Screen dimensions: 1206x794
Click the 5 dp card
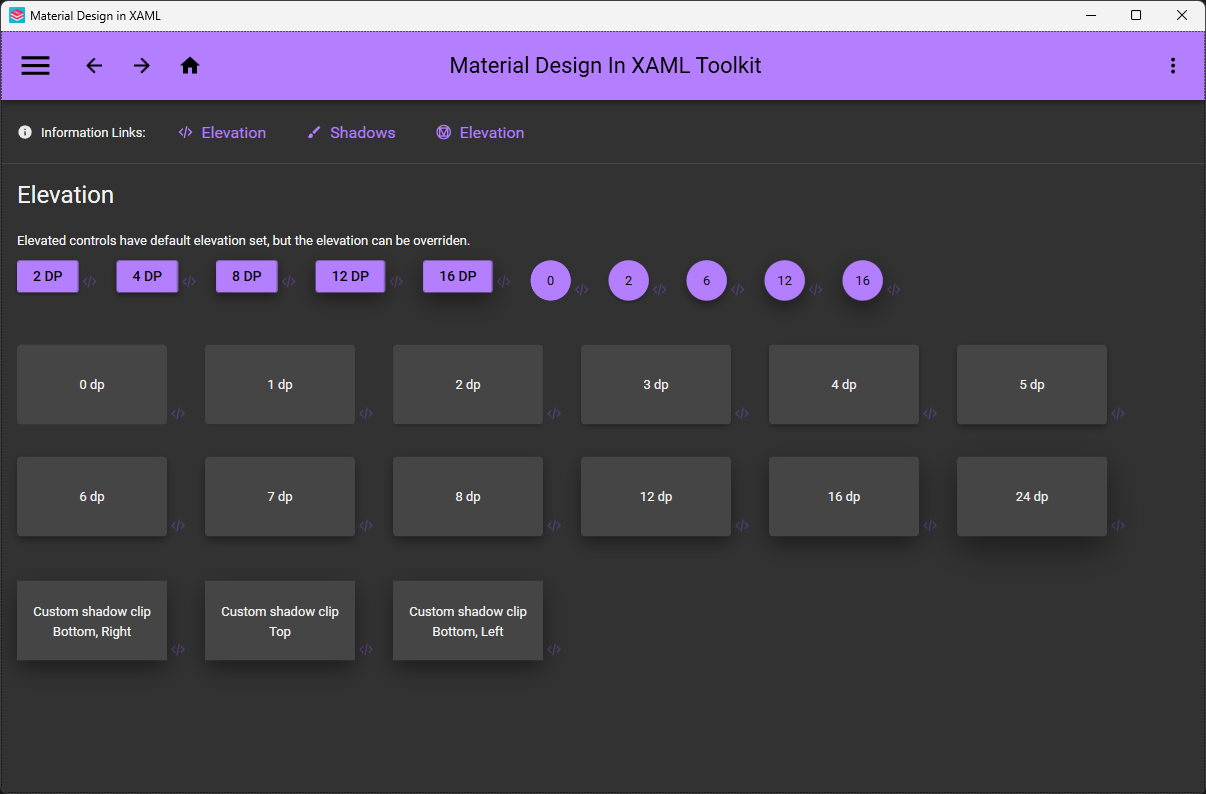click(x=1032, y=385)
